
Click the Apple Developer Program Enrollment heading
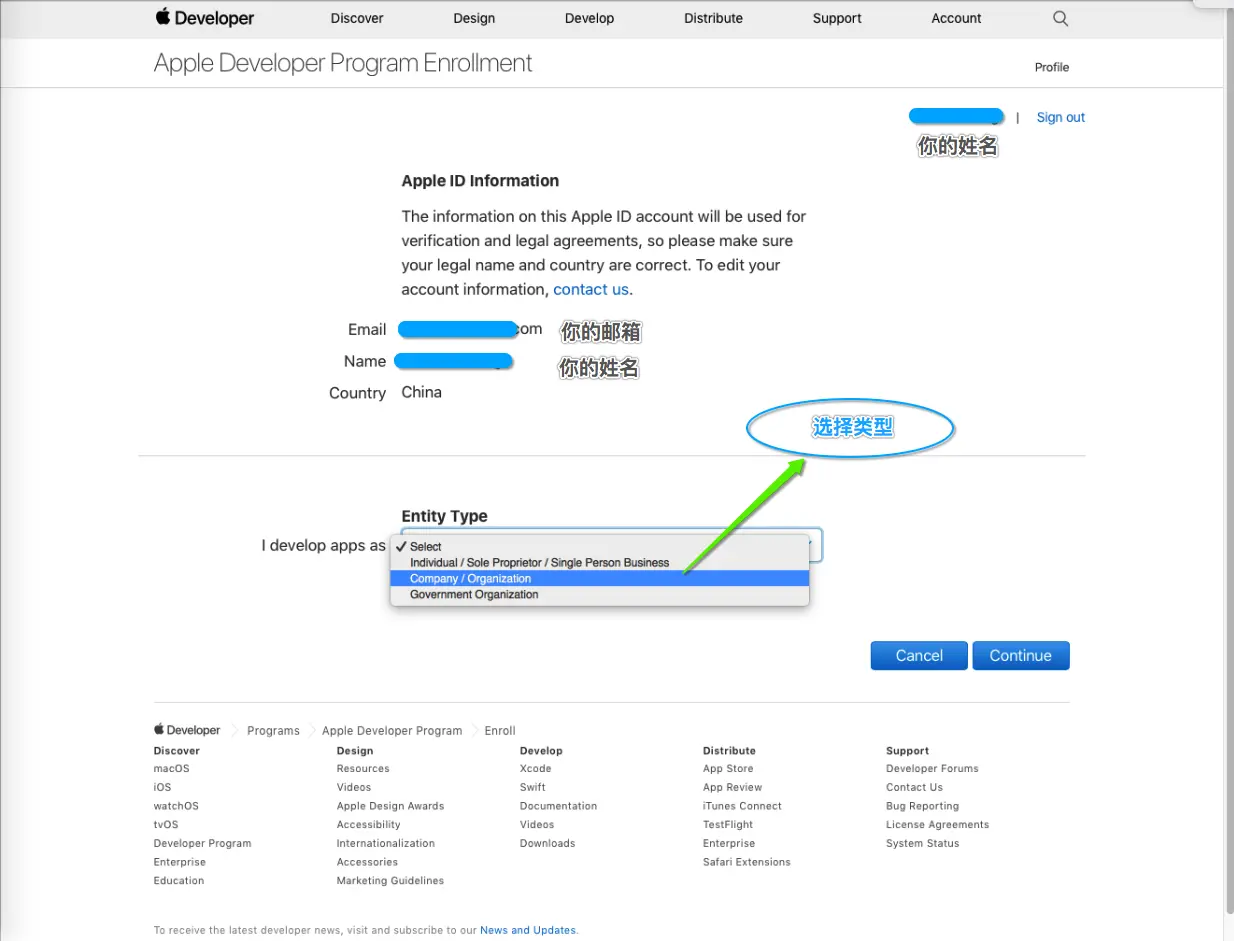coord(343,63)
